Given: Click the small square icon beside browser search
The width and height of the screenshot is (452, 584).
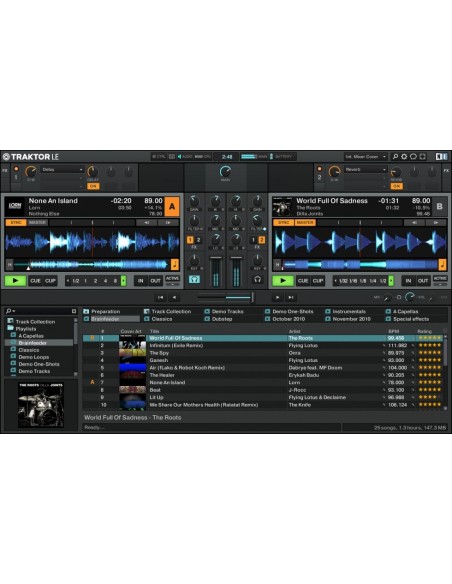Looking at the screenshot, I should pos(74,311).
